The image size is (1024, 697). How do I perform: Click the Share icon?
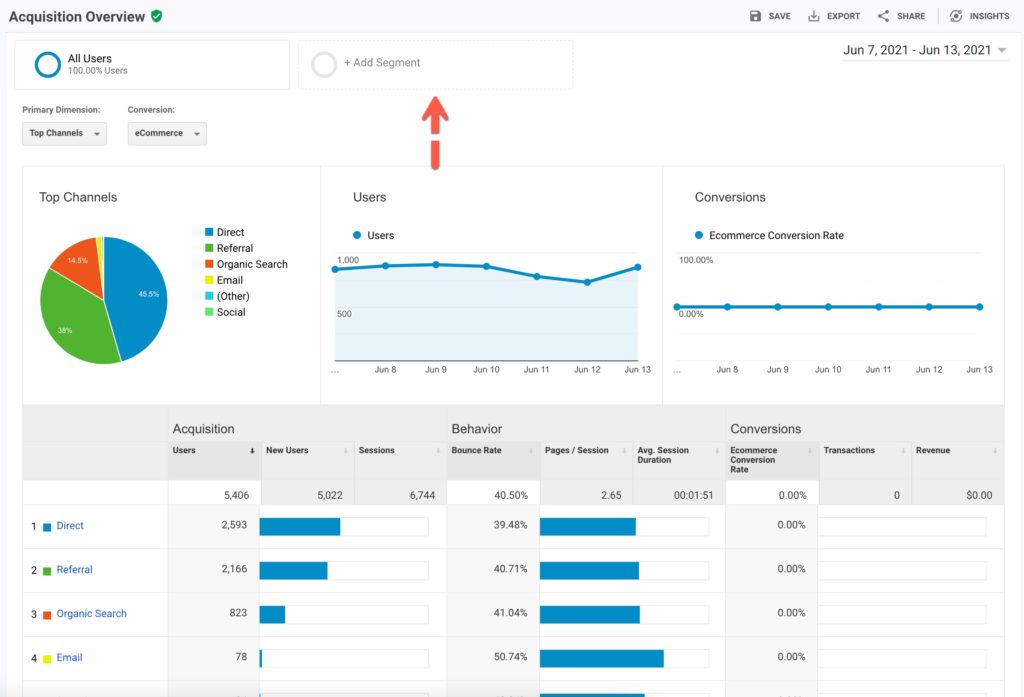(x=883, y=16)
